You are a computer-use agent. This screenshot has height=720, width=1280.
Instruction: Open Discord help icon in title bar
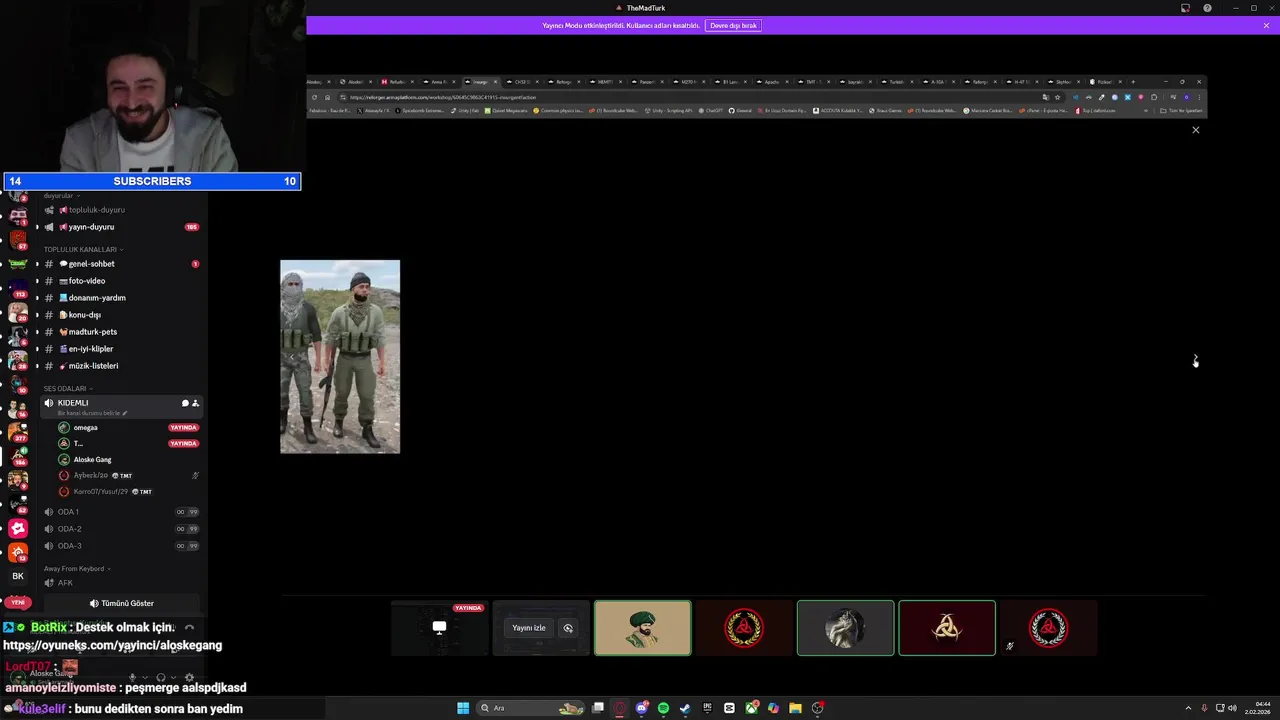[1207, 8]
